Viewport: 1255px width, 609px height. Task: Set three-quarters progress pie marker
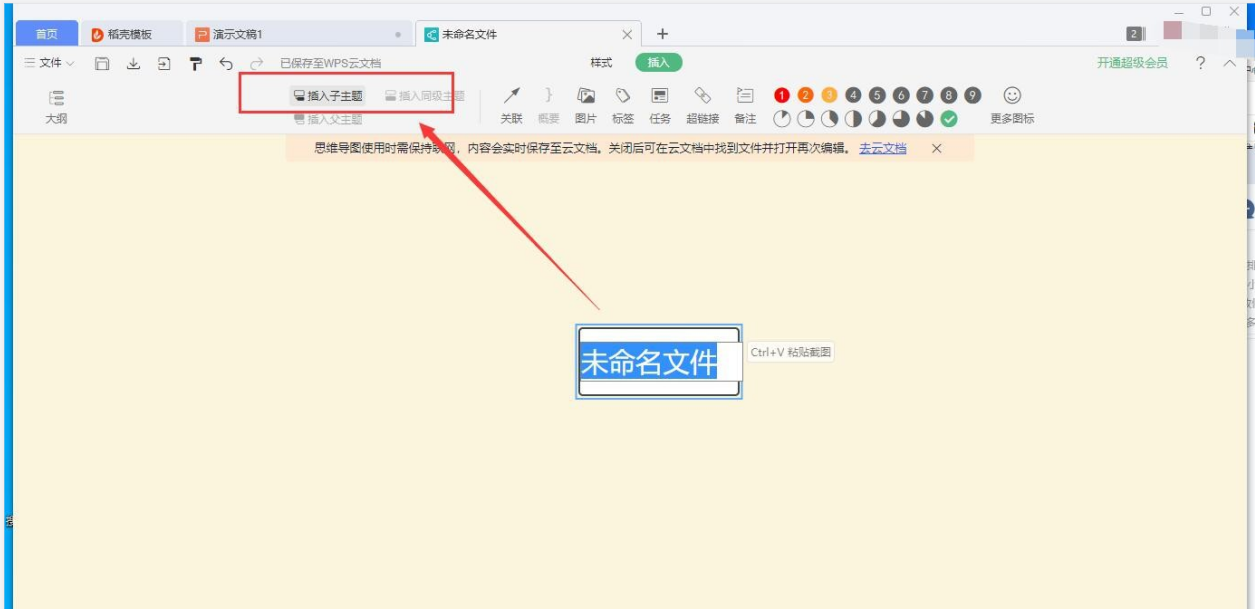point(901,119)
